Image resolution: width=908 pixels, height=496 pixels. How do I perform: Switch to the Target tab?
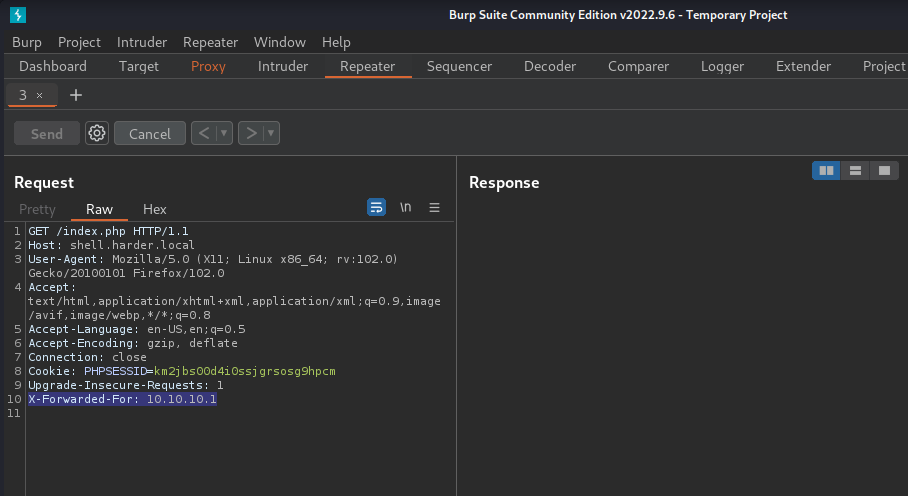tap(138, 67)
